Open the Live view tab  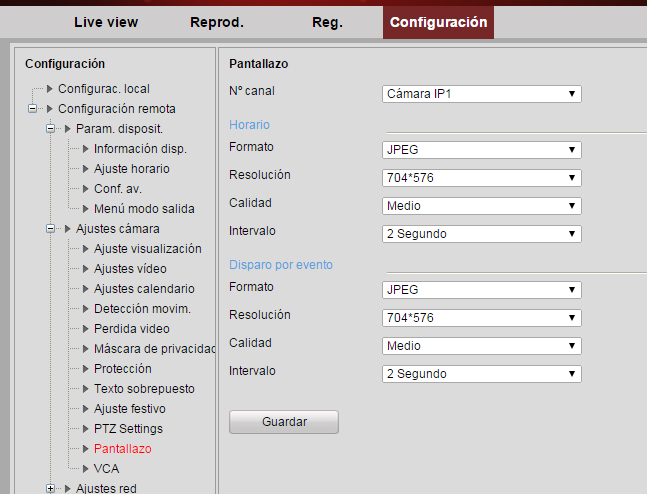tap(106, 22)
